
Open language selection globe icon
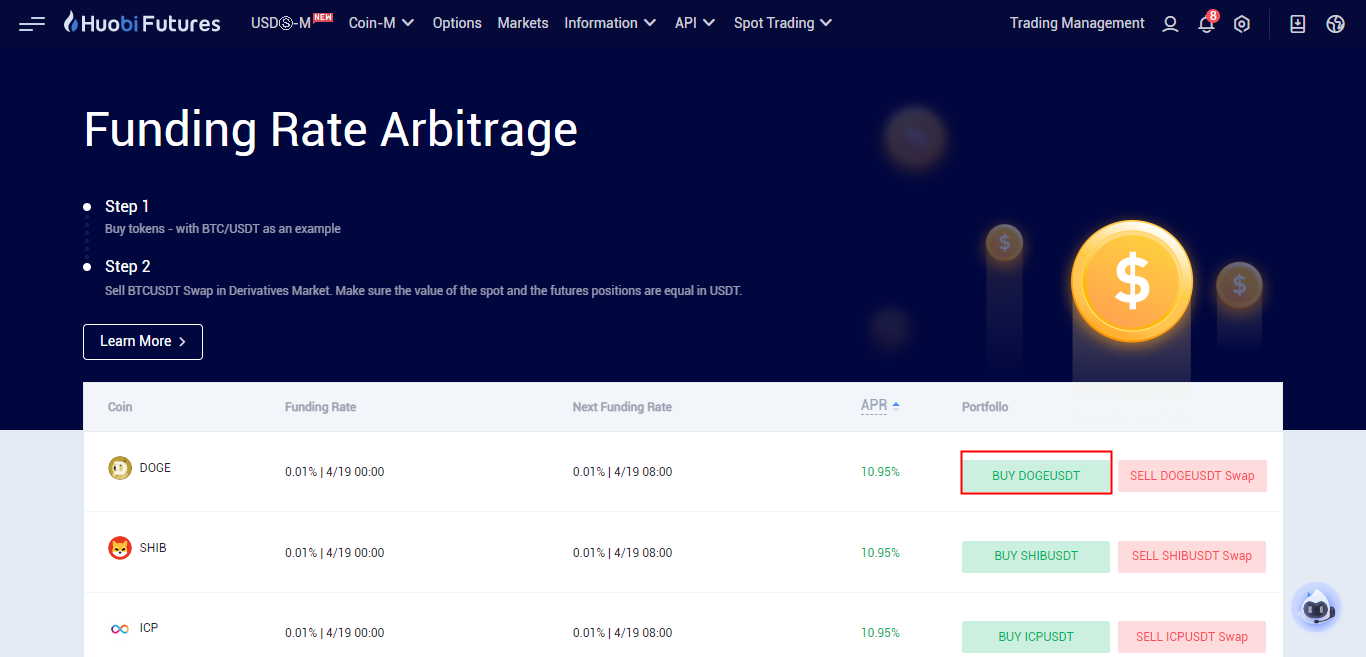click(x=1335, y=24)
